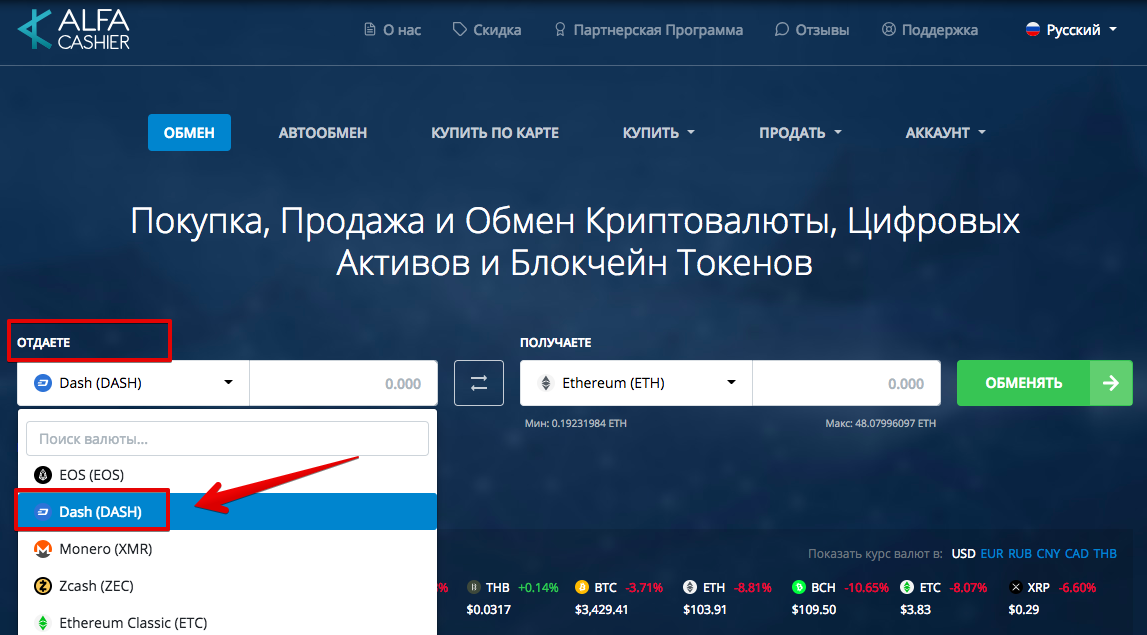The height and width of the screenshot is (635, 1147).
Task: Click the Russian flag icon
Action: 1033,30
